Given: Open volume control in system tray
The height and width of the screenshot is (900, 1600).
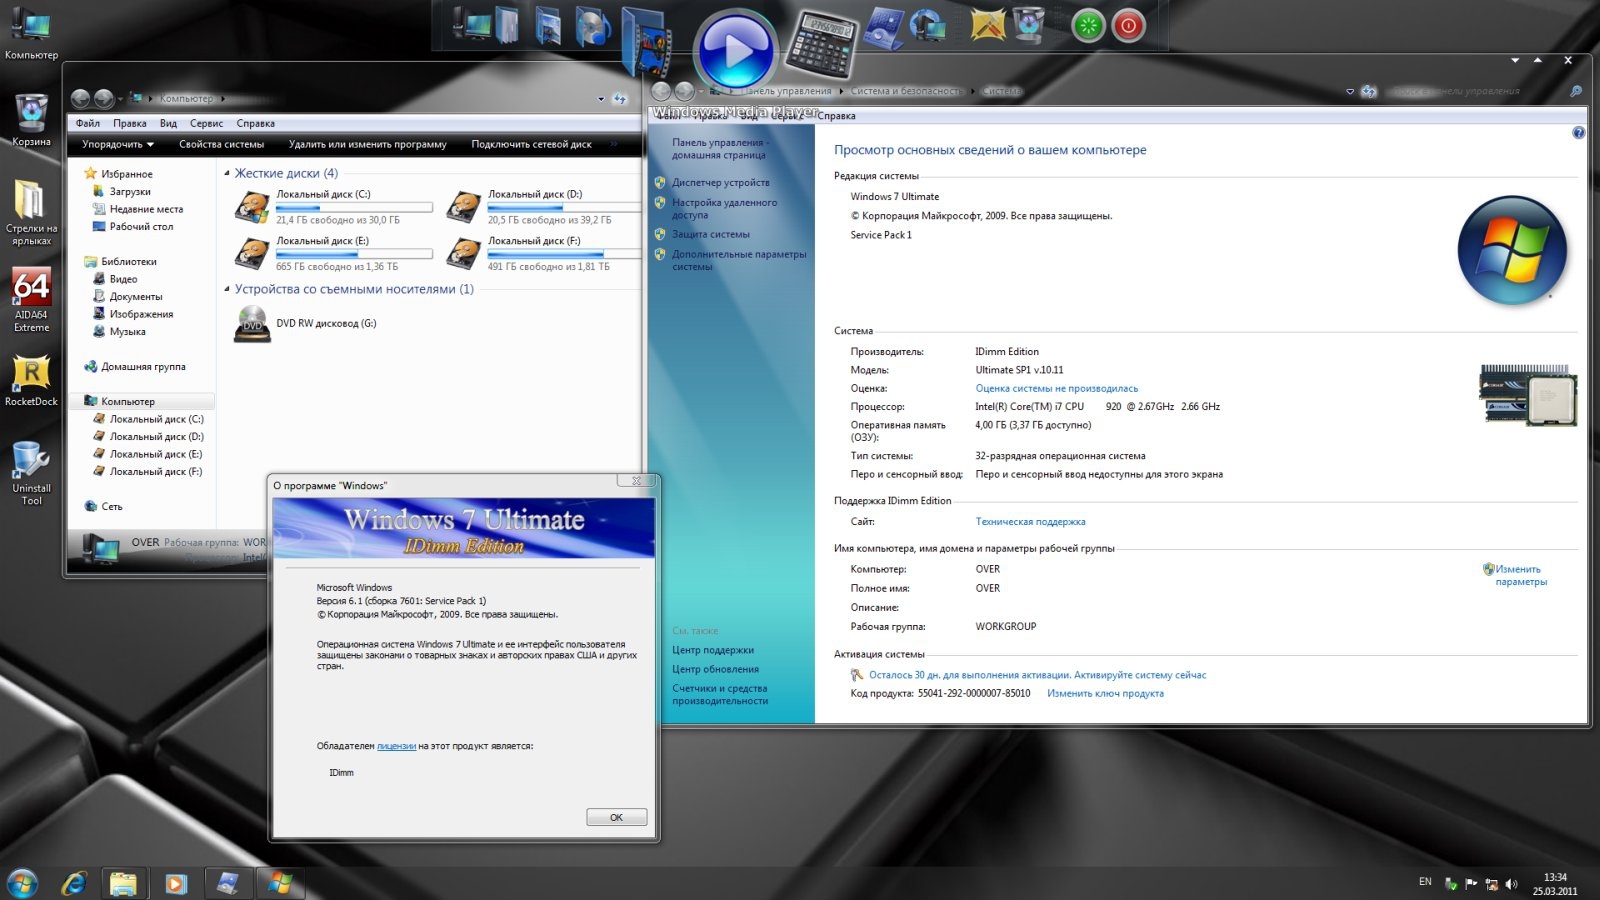Looking at the screenshot, I should [1511, 884].
